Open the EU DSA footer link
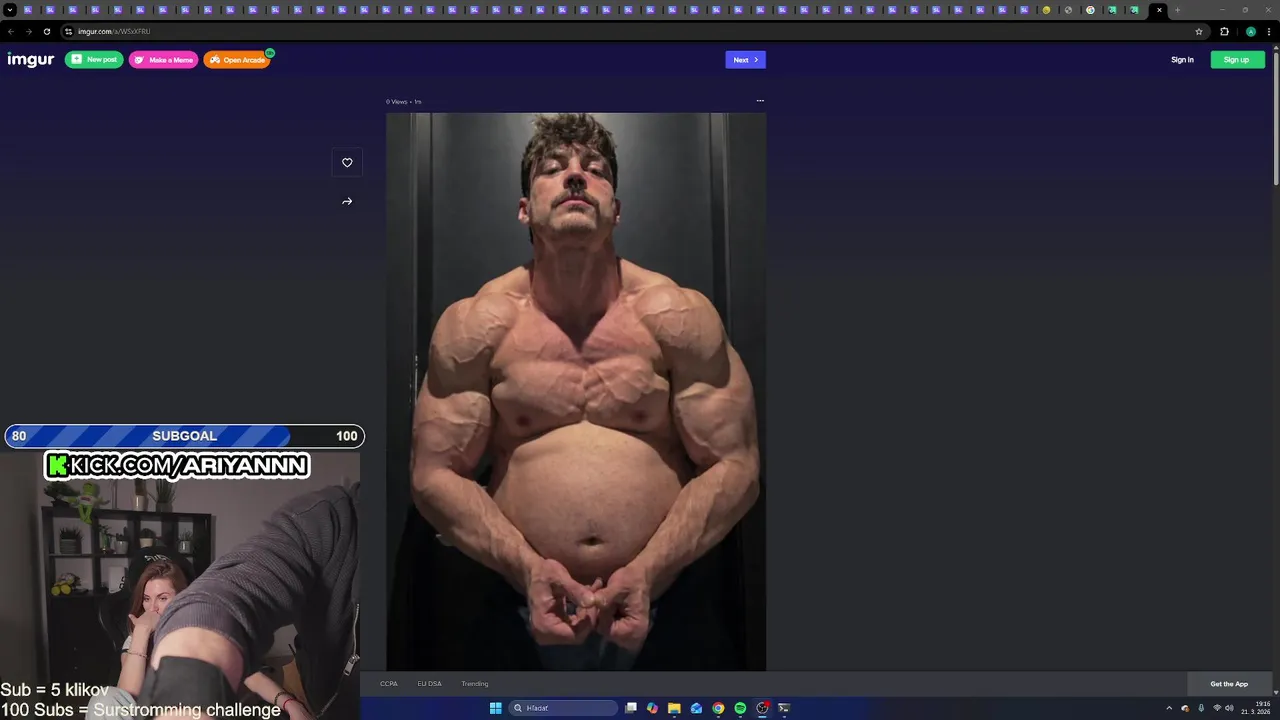1280x720 pixels. pos(429,684)
